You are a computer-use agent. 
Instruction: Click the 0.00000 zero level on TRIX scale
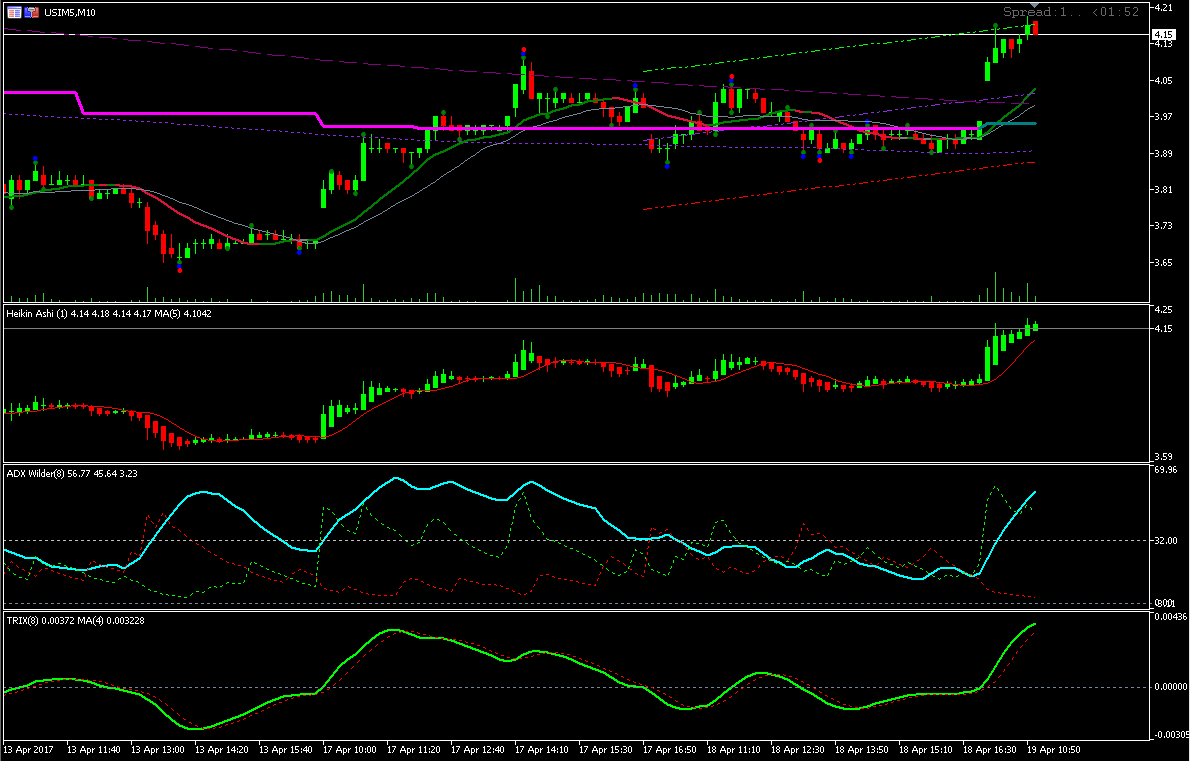(1170, 687)
